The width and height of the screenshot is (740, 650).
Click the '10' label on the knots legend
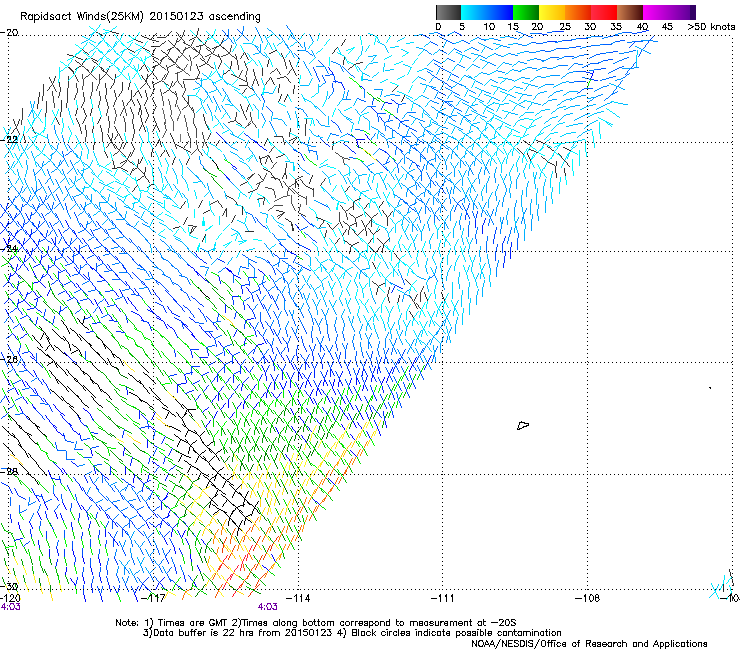click(489, 27)
